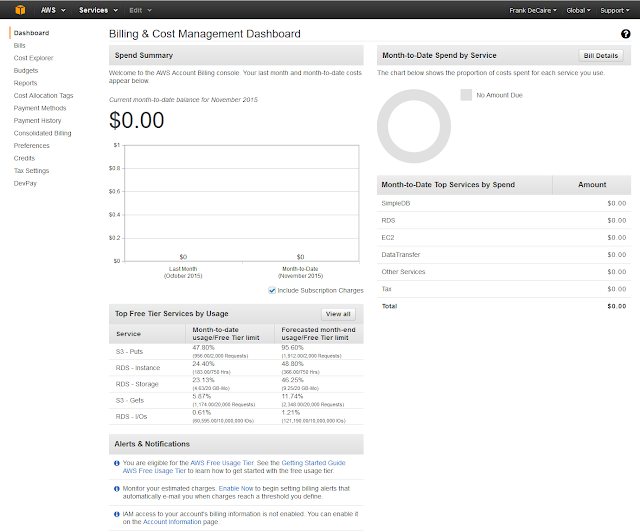Viewport: 640px width, 532px height.
Task: Go to Payment Methods
Action: click(x=40, y=108)
